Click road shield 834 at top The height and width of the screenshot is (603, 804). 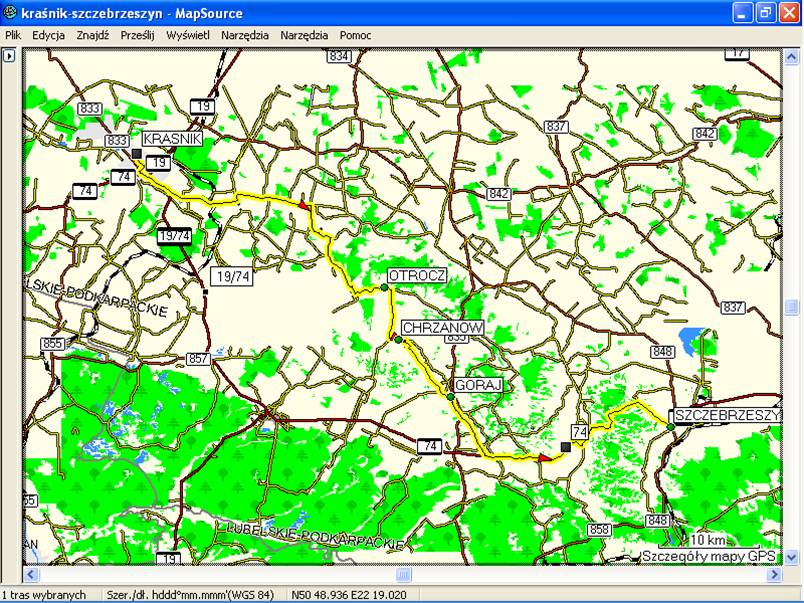pos(339,56)
